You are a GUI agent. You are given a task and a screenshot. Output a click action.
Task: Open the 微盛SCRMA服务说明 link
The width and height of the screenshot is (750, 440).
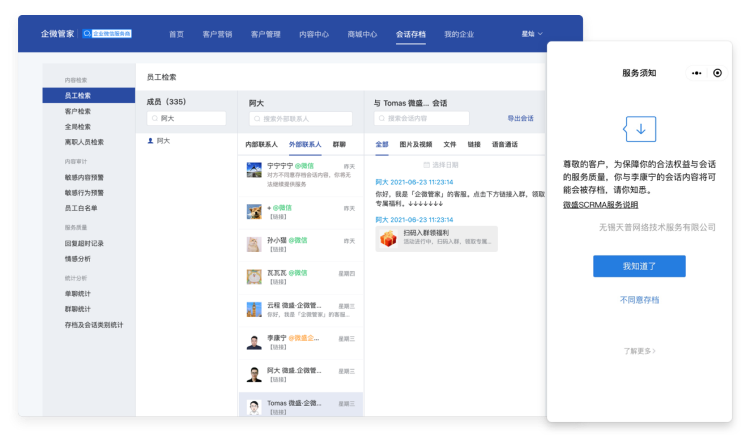click(x=600, y=205)
